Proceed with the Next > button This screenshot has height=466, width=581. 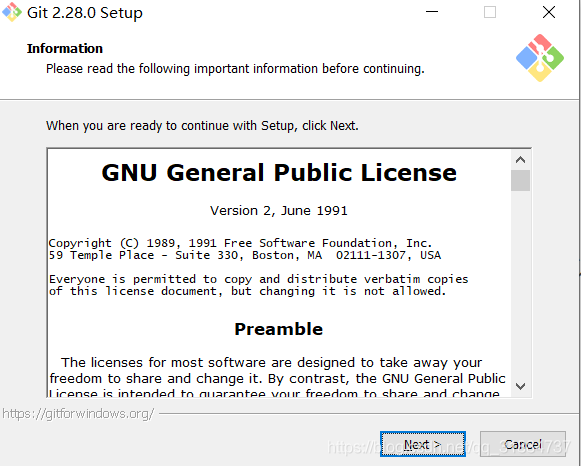423,444
